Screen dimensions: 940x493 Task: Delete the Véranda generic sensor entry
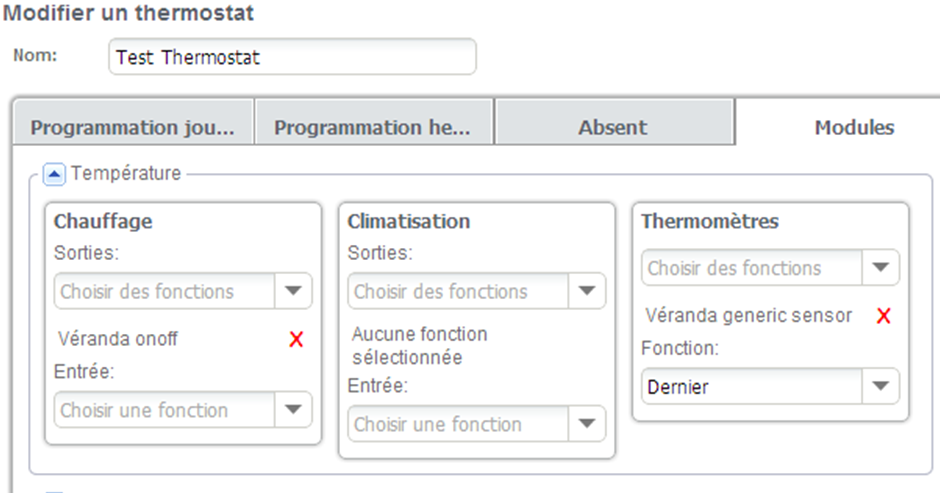pos(883,316)
